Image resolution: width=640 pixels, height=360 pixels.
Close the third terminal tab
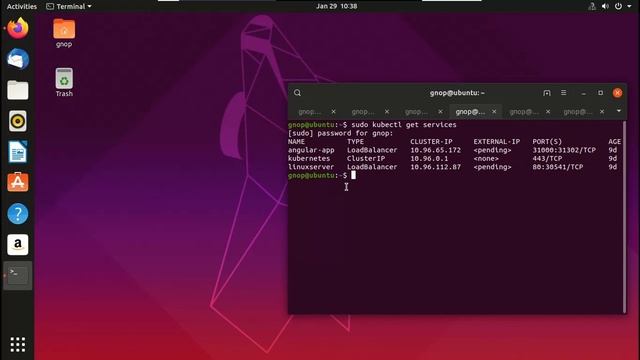coord(440,111)
